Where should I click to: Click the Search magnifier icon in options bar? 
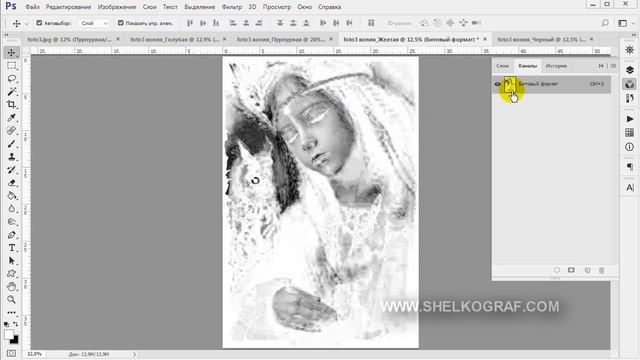tap(605, 23)
